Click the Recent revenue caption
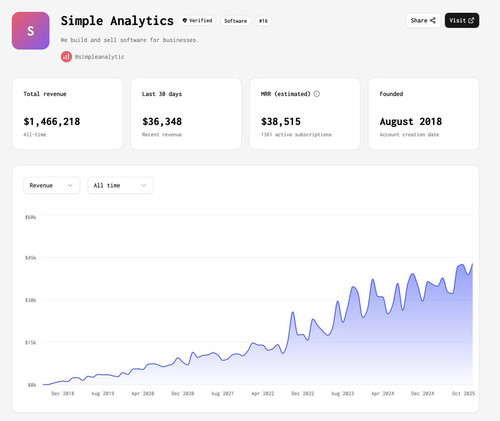The width and height of the screenshot is (500, 421). 162,134
